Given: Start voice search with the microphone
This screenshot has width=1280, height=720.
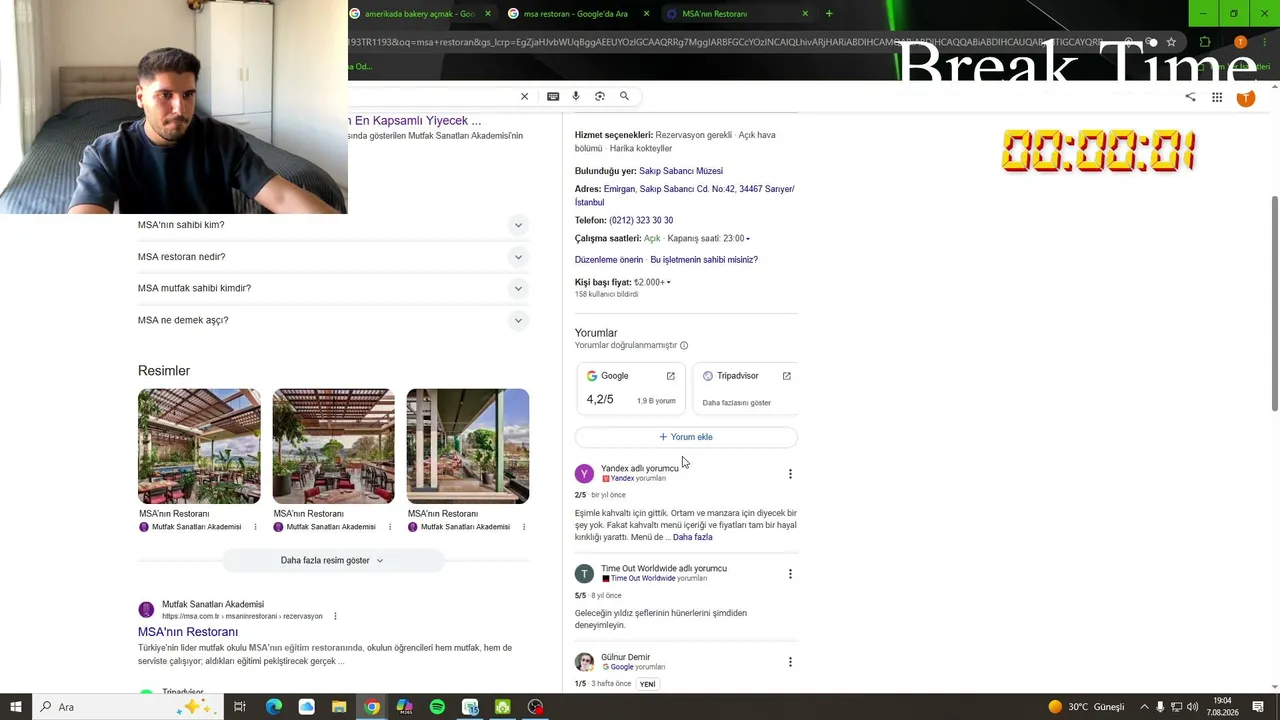Looking at the screenshot, I should 576,96.
